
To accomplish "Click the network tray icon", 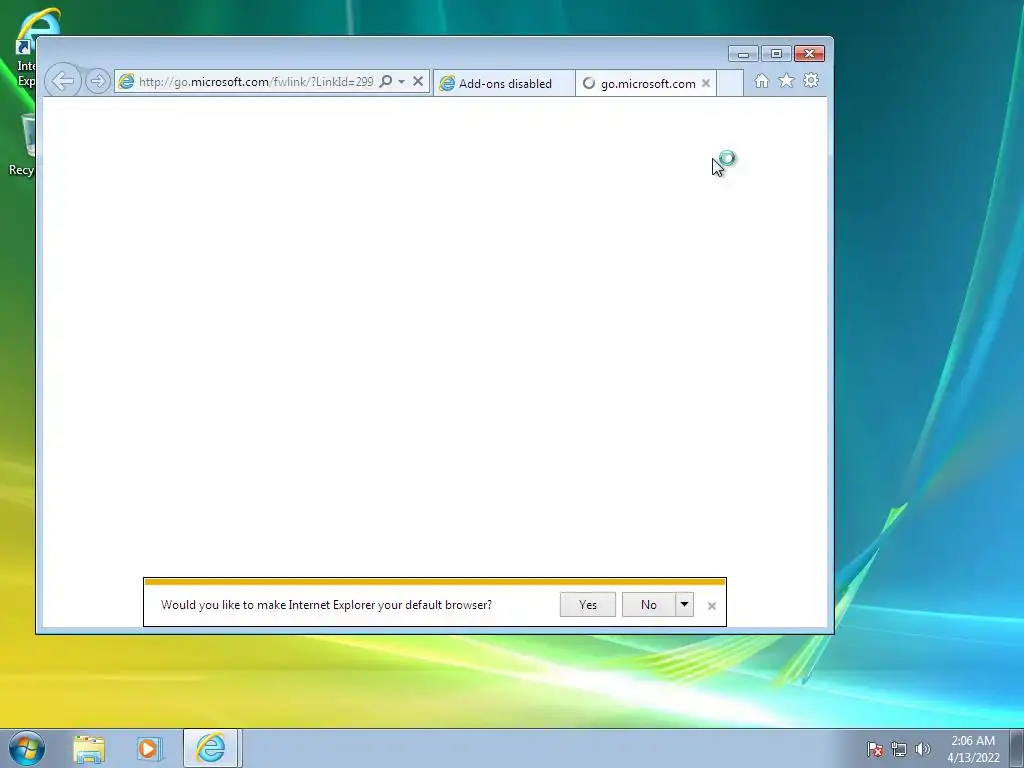I will click(899, 749).
